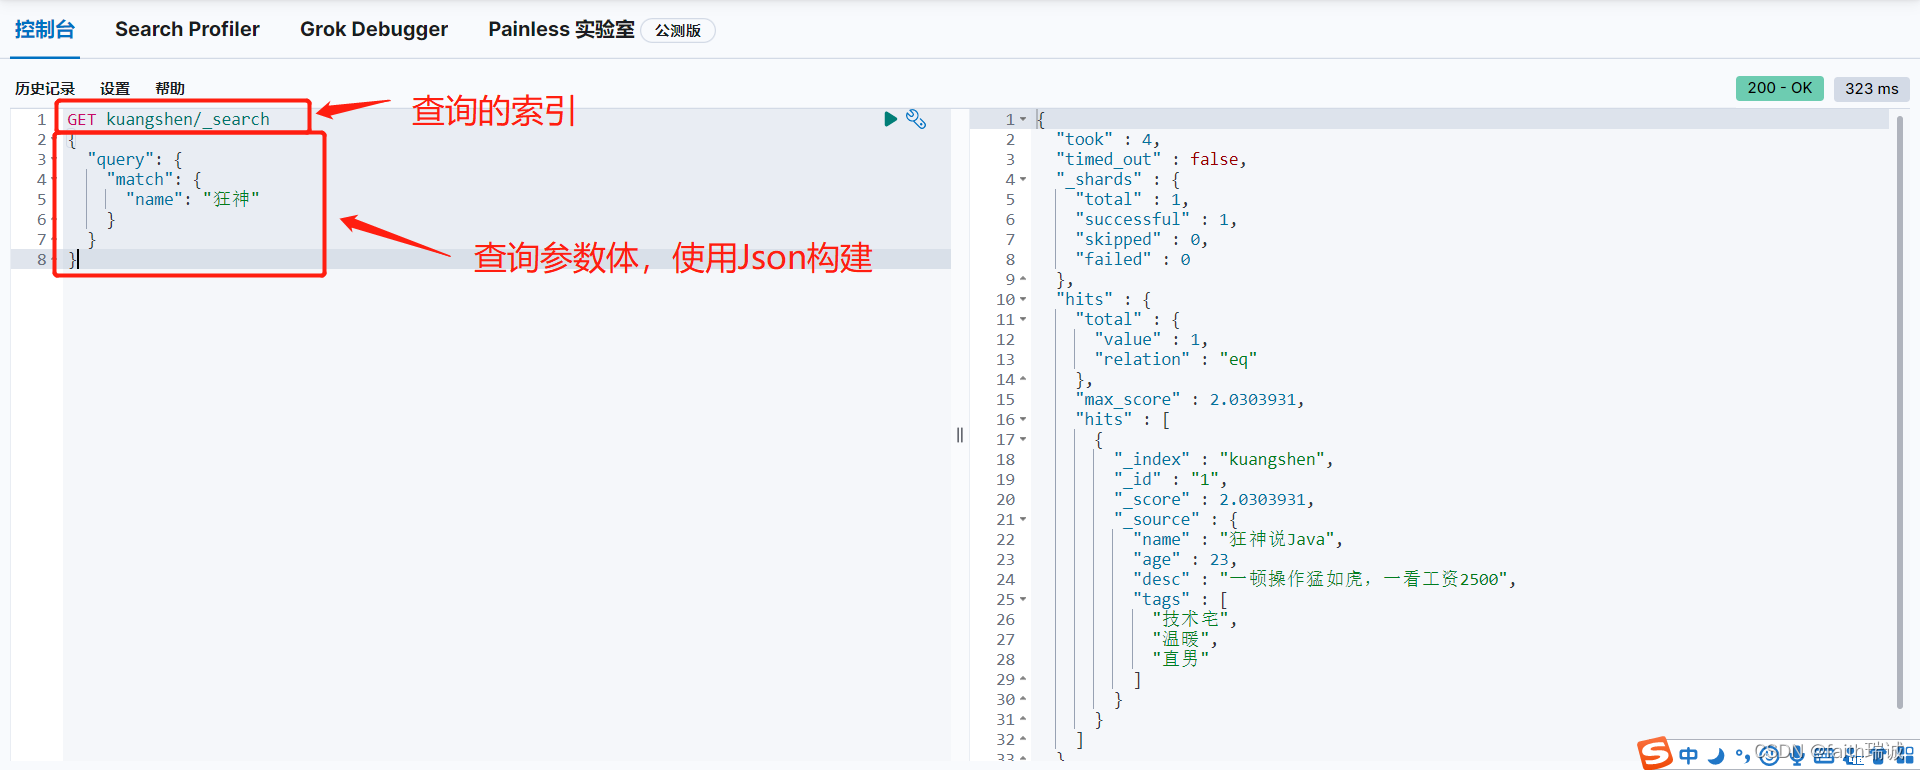Switch to Search Profiler tab

[x=187, y=29]
